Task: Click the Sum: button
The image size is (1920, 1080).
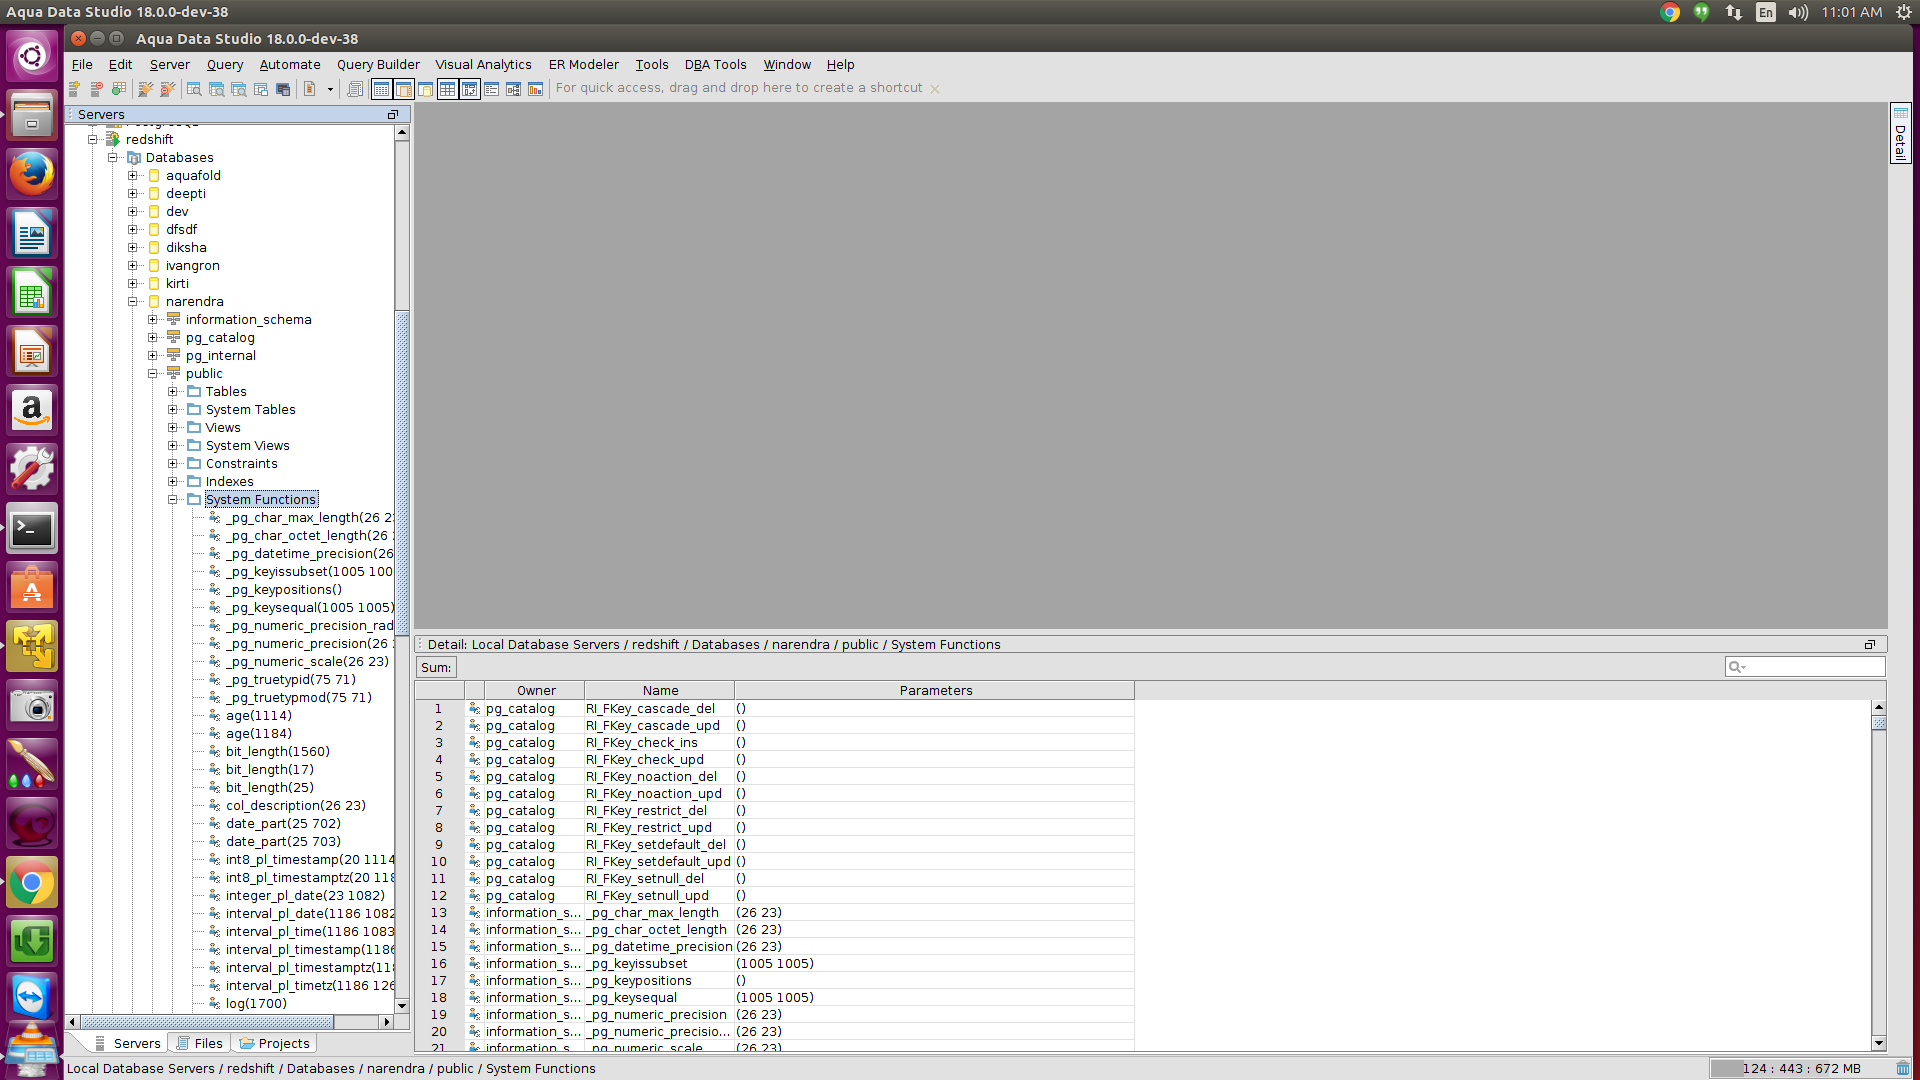Action: coord(436,668)
